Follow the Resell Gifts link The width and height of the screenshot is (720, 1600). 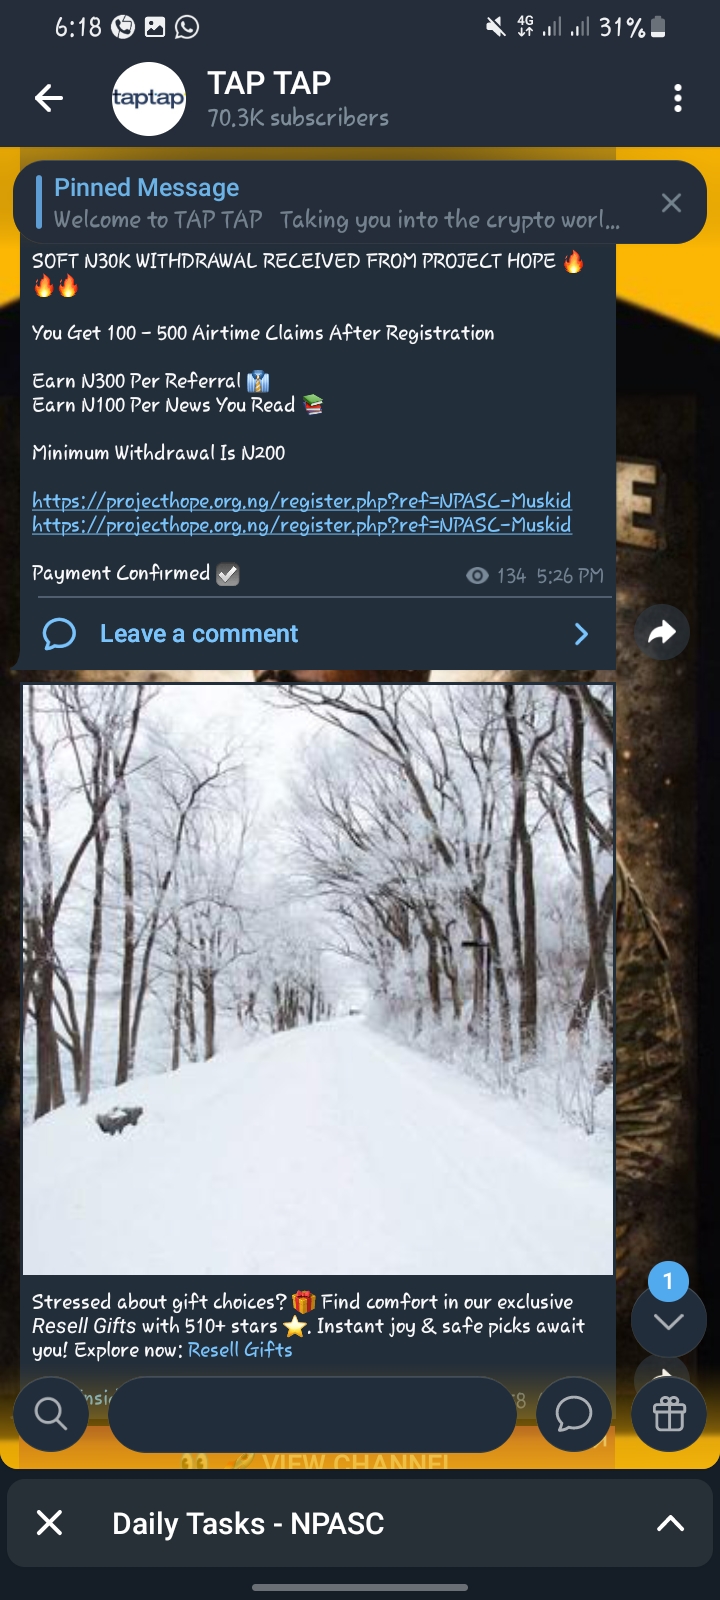coord(240,1350)
